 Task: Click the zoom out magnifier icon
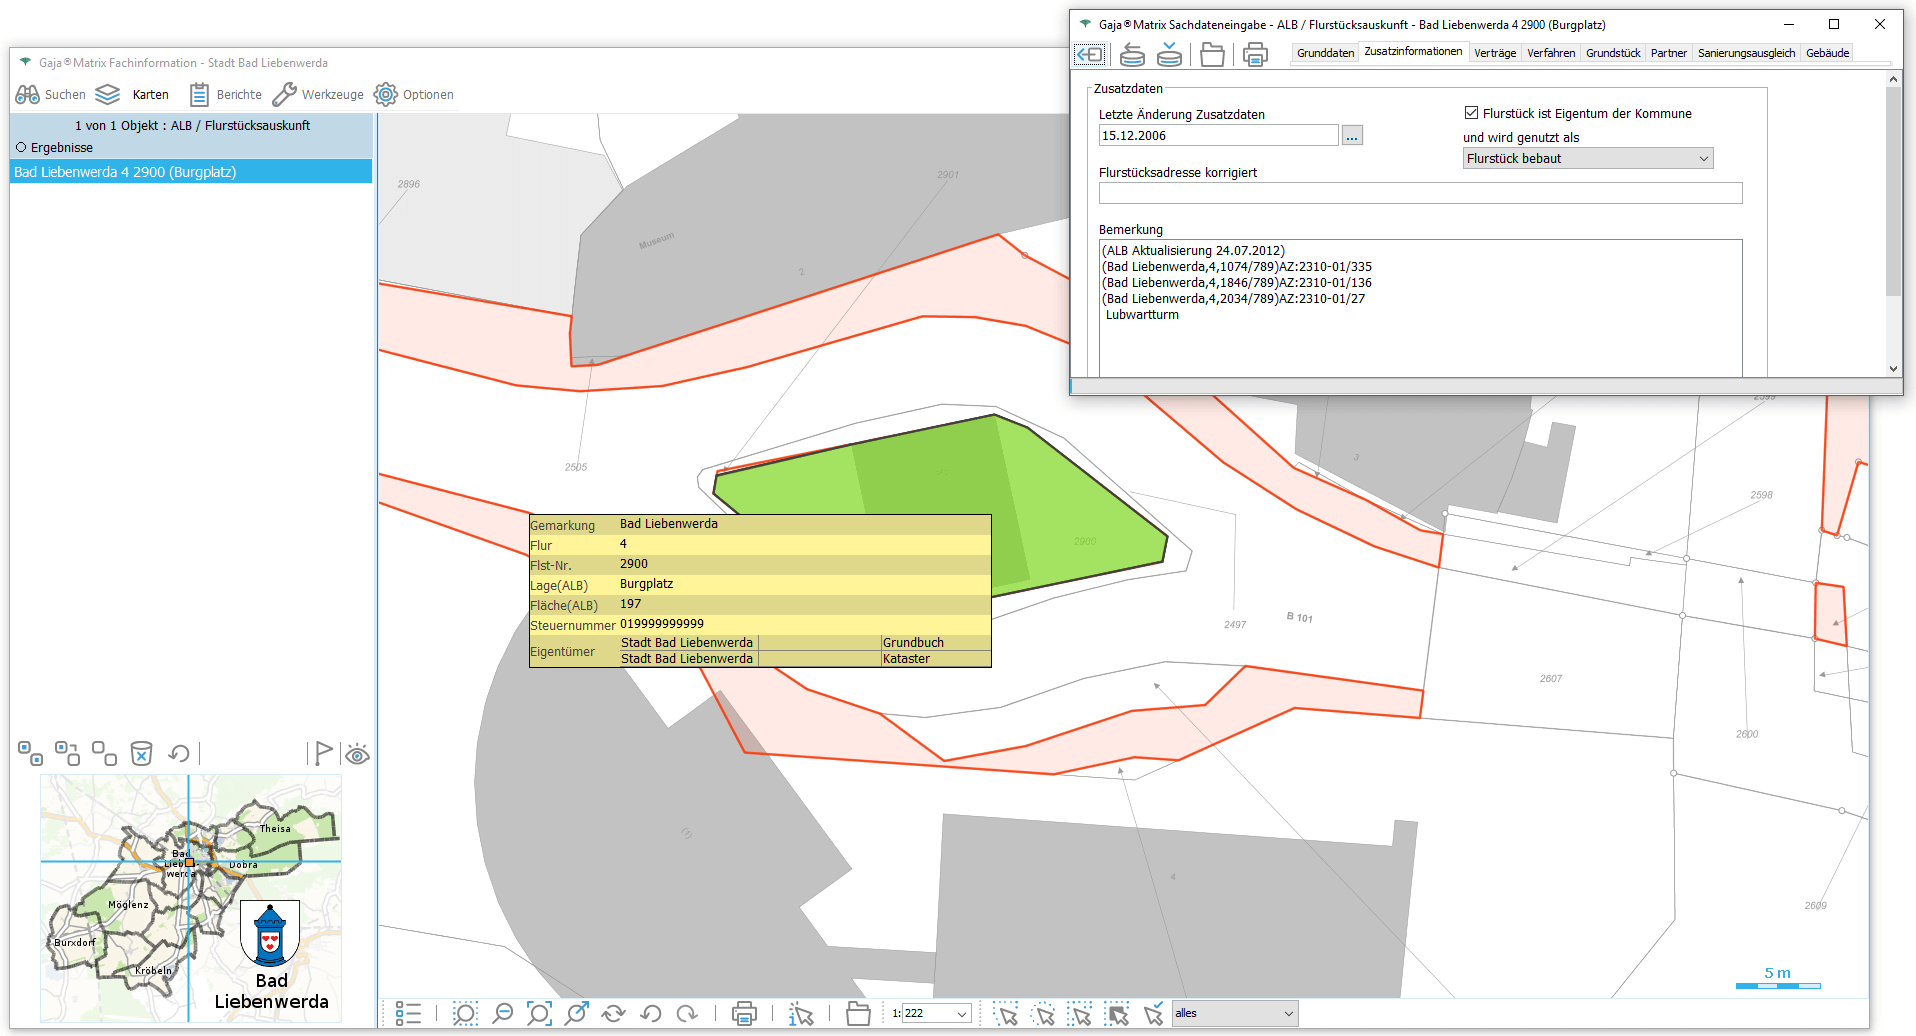pyautogui.click(x=503, y=1013)
